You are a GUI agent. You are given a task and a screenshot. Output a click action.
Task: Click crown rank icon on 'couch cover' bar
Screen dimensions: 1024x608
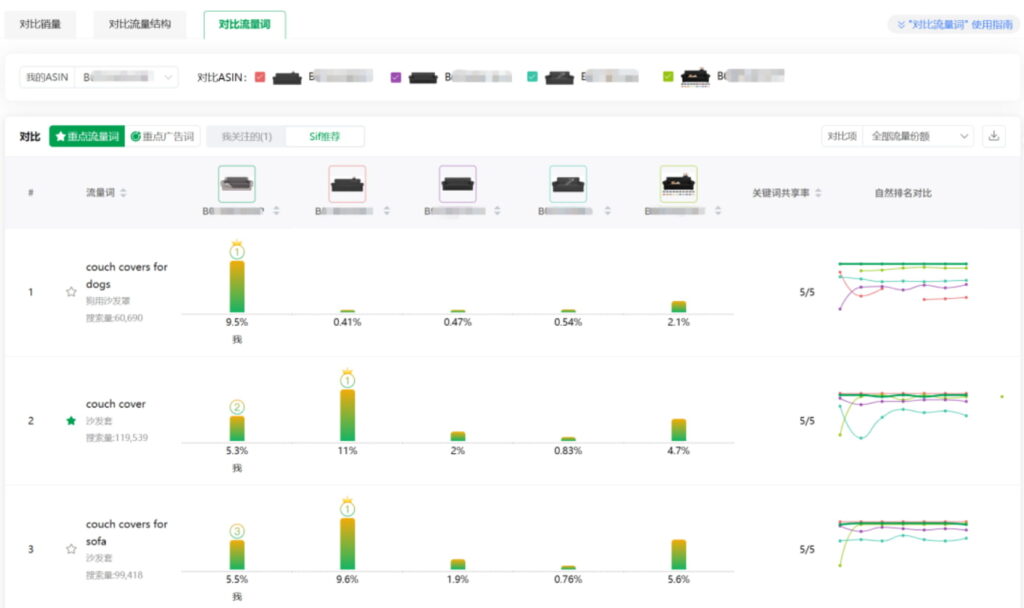coord(347,379)
